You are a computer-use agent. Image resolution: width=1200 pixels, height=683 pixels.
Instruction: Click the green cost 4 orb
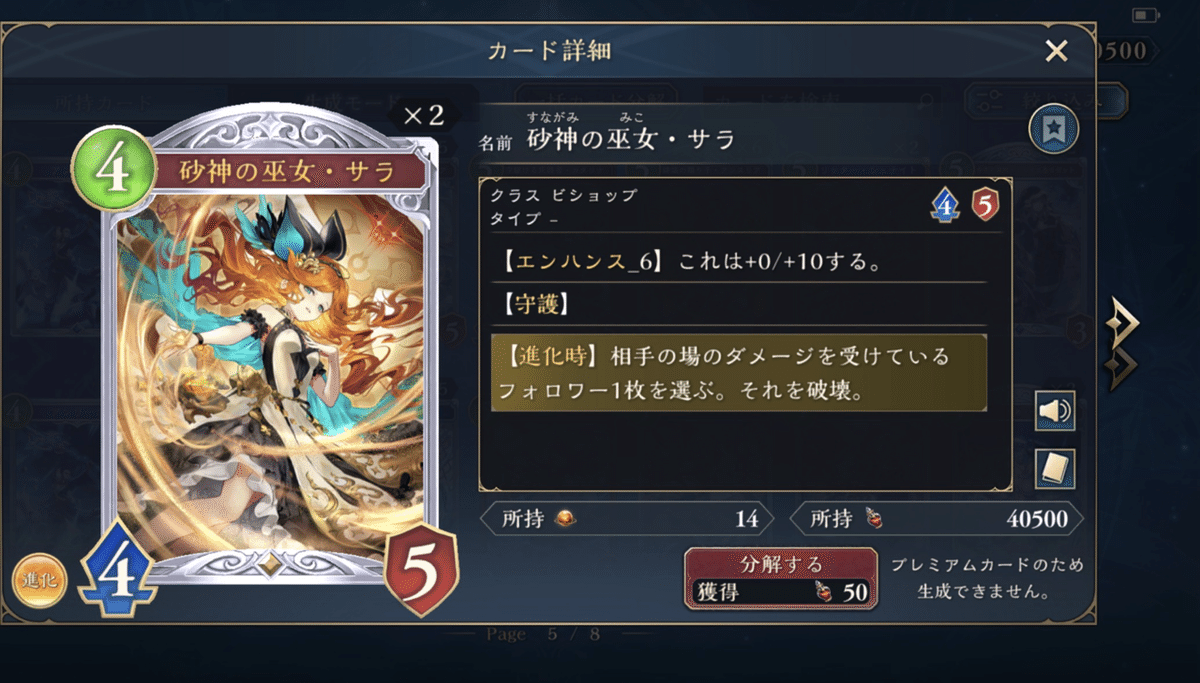coord(111,169)
